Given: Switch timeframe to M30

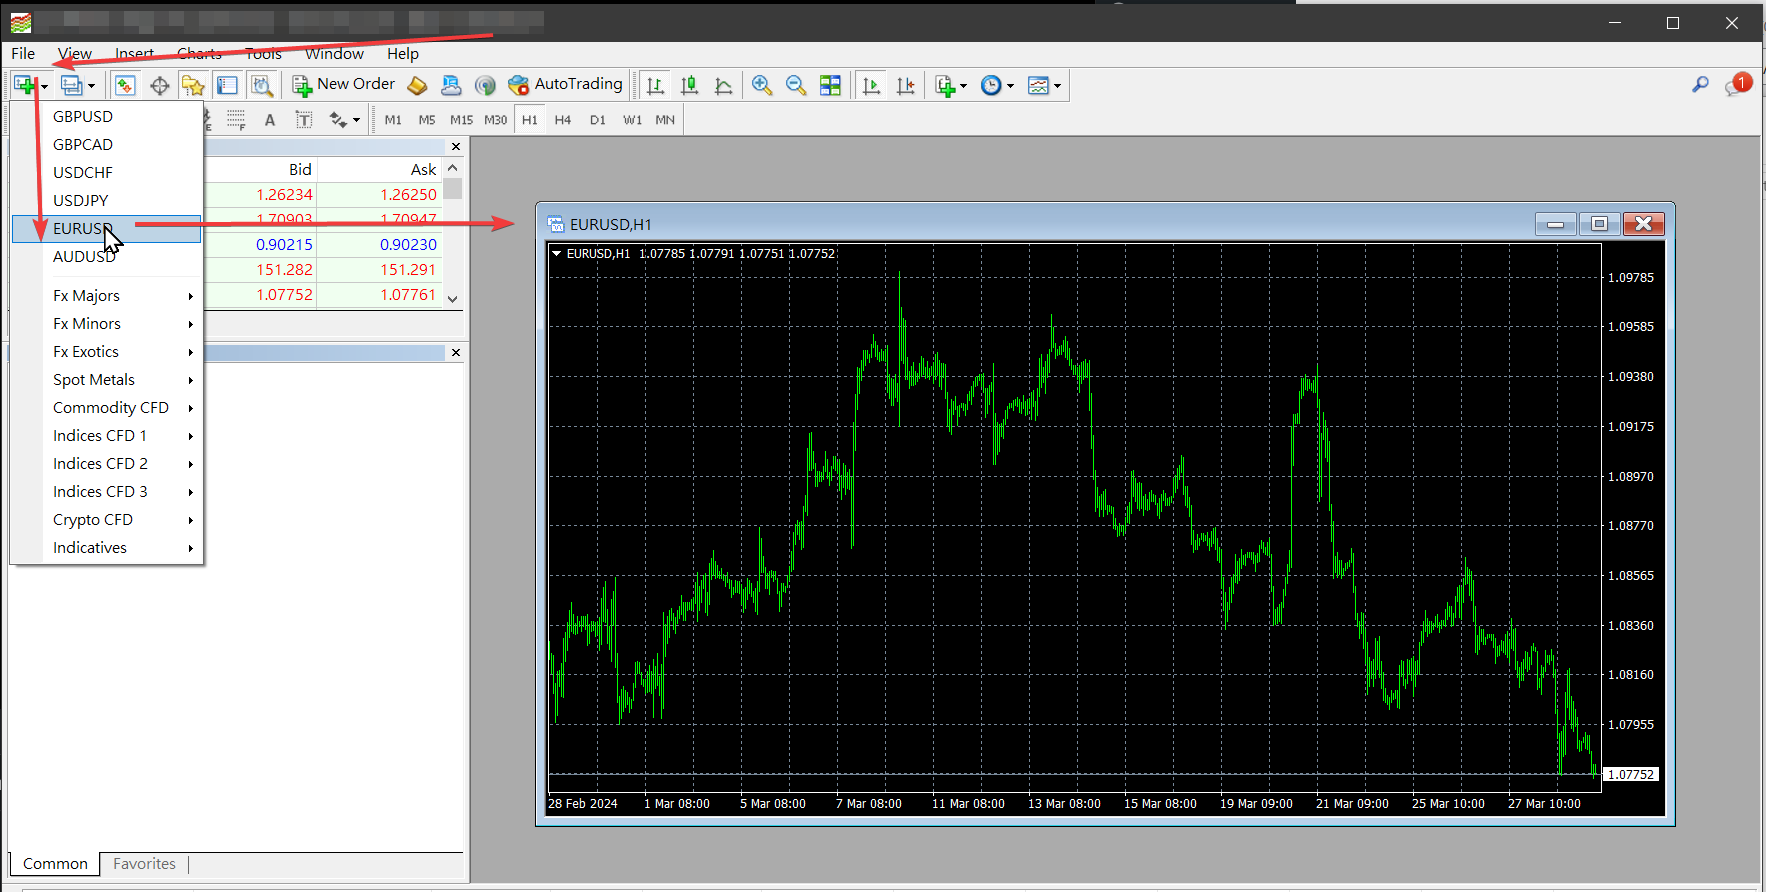Looking at the screenshot, I should (x=496, y=120).
